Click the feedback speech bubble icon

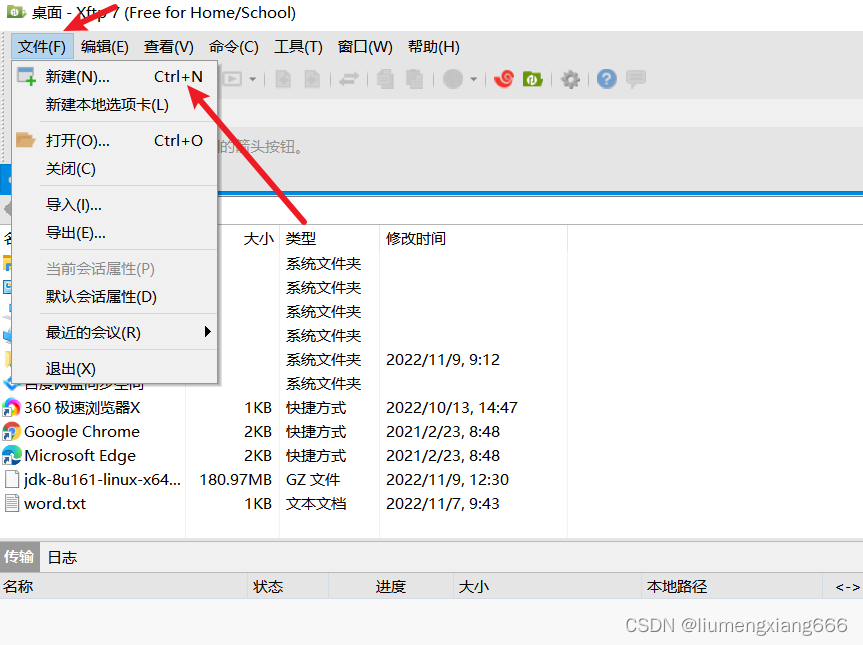click(x=636, y=79)
